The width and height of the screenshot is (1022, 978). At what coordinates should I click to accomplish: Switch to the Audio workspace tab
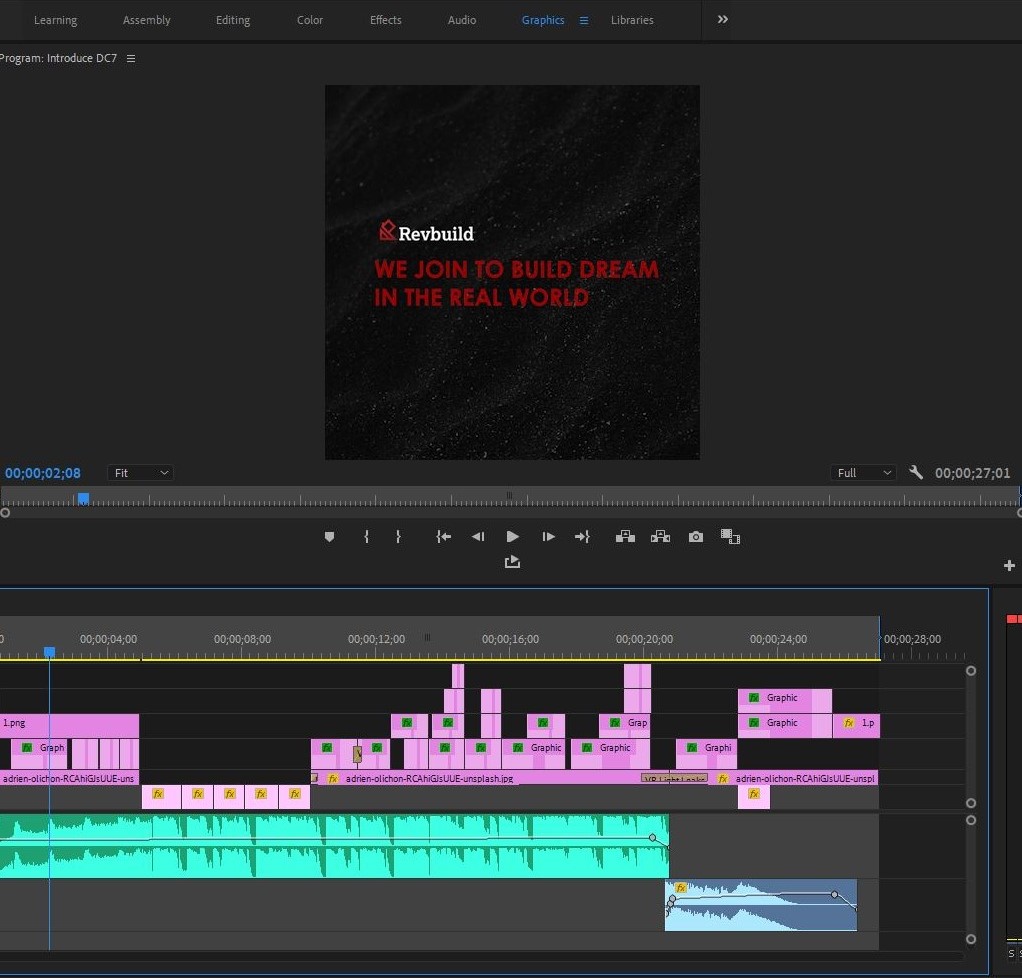pyautogui.click(x=461, y=20)
